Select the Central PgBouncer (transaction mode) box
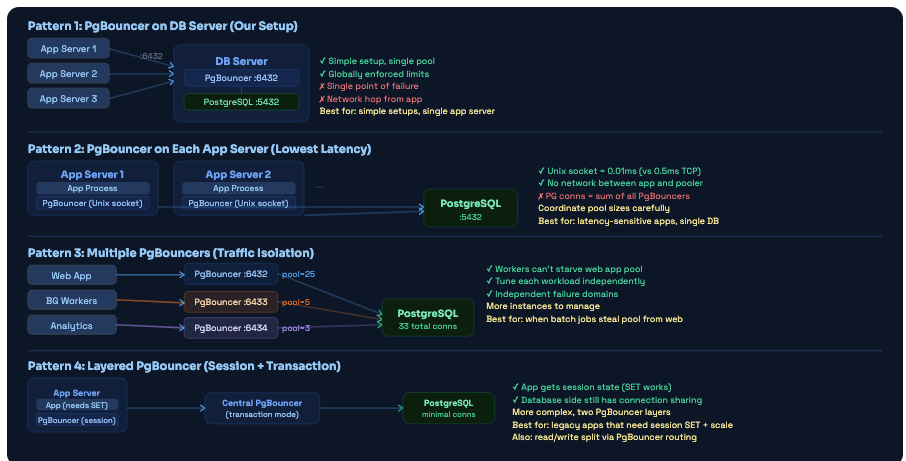 pos(256,407)
